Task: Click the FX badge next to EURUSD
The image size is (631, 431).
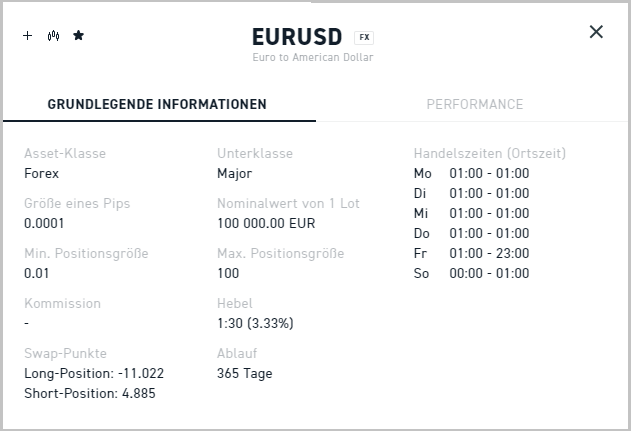Action: tap(364, 37)
